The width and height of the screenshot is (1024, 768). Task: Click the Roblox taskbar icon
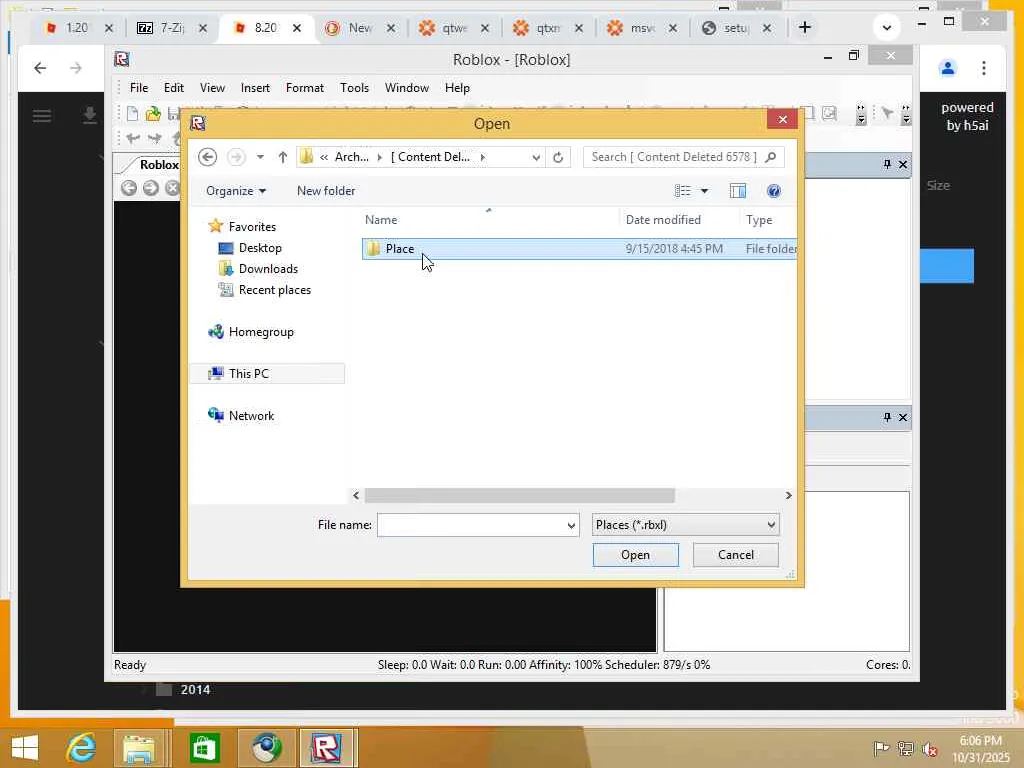pyautogui.click(x=327, y=748)
